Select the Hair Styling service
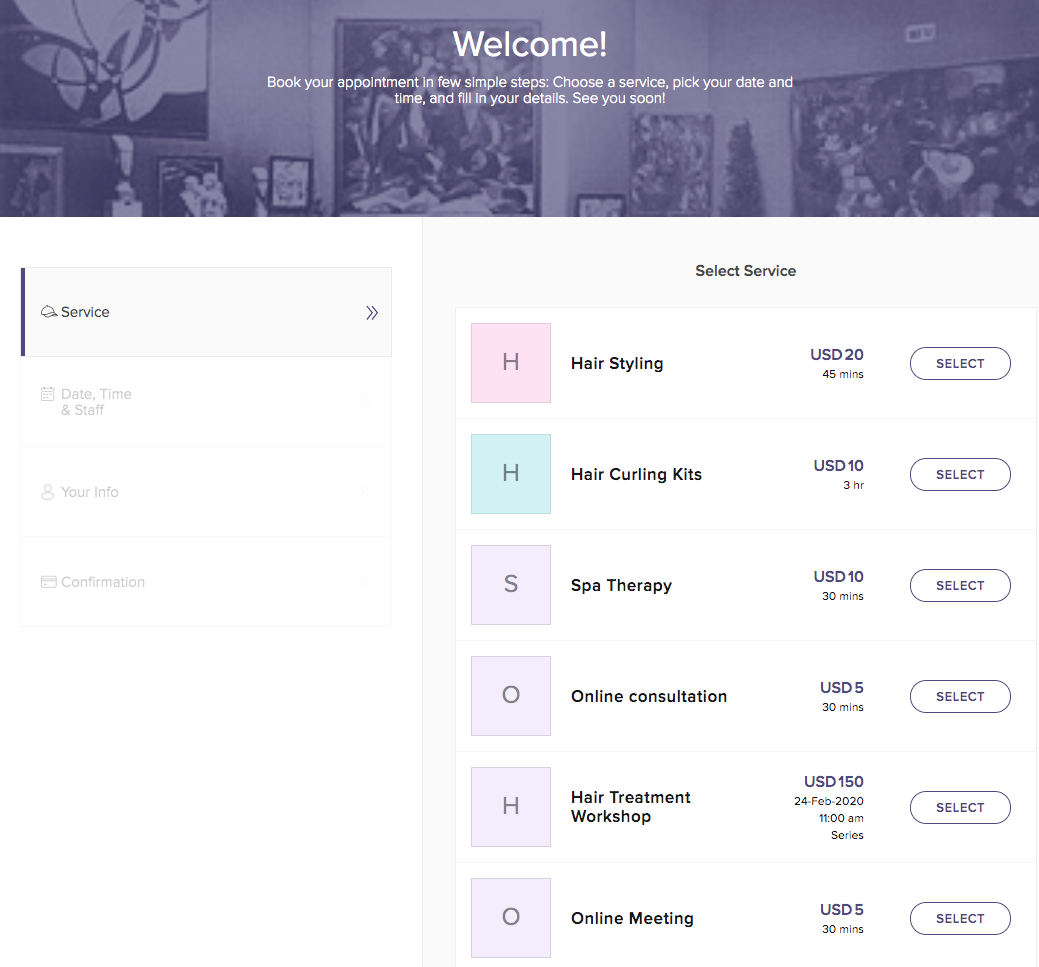1039x967 pixels. 960,364
